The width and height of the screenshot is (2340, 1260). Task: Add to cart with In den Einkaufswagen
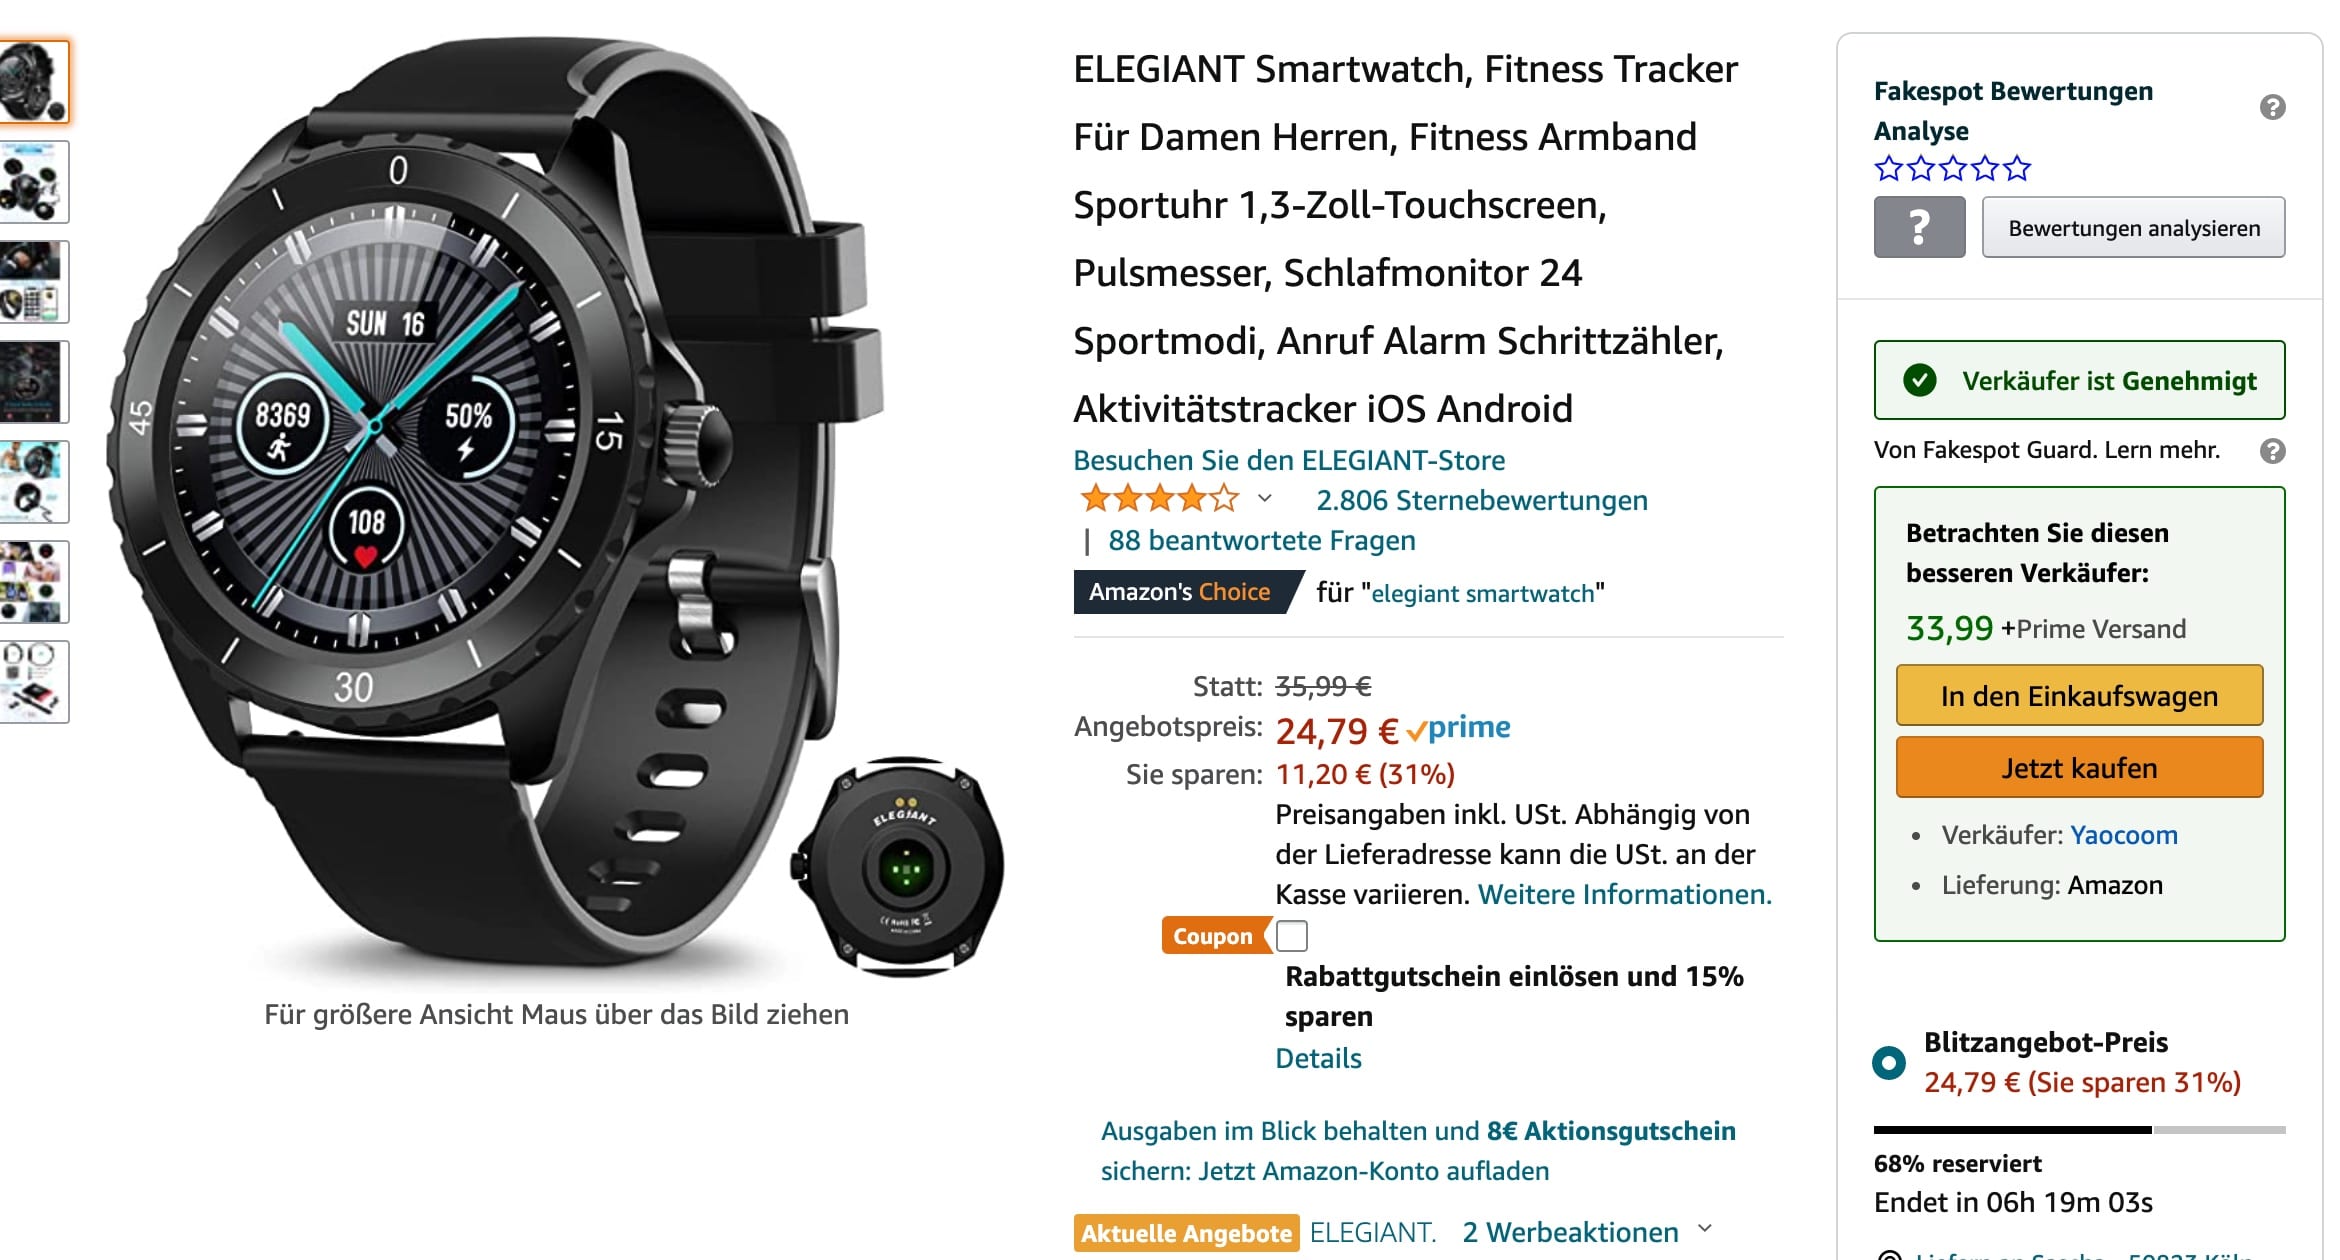pos(2079,696)
